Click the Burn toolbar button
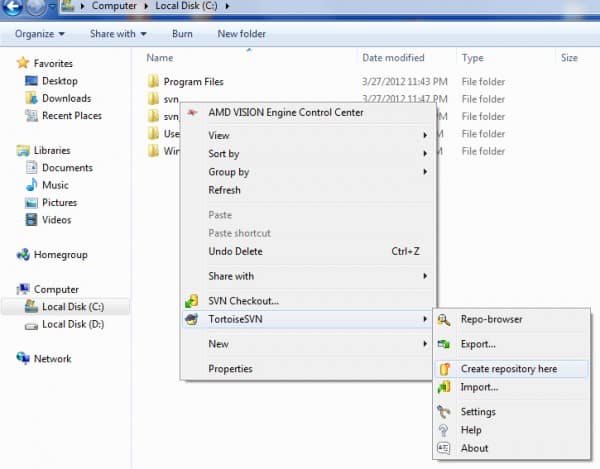This screenshot has width=600, height=469. [182, 34]
